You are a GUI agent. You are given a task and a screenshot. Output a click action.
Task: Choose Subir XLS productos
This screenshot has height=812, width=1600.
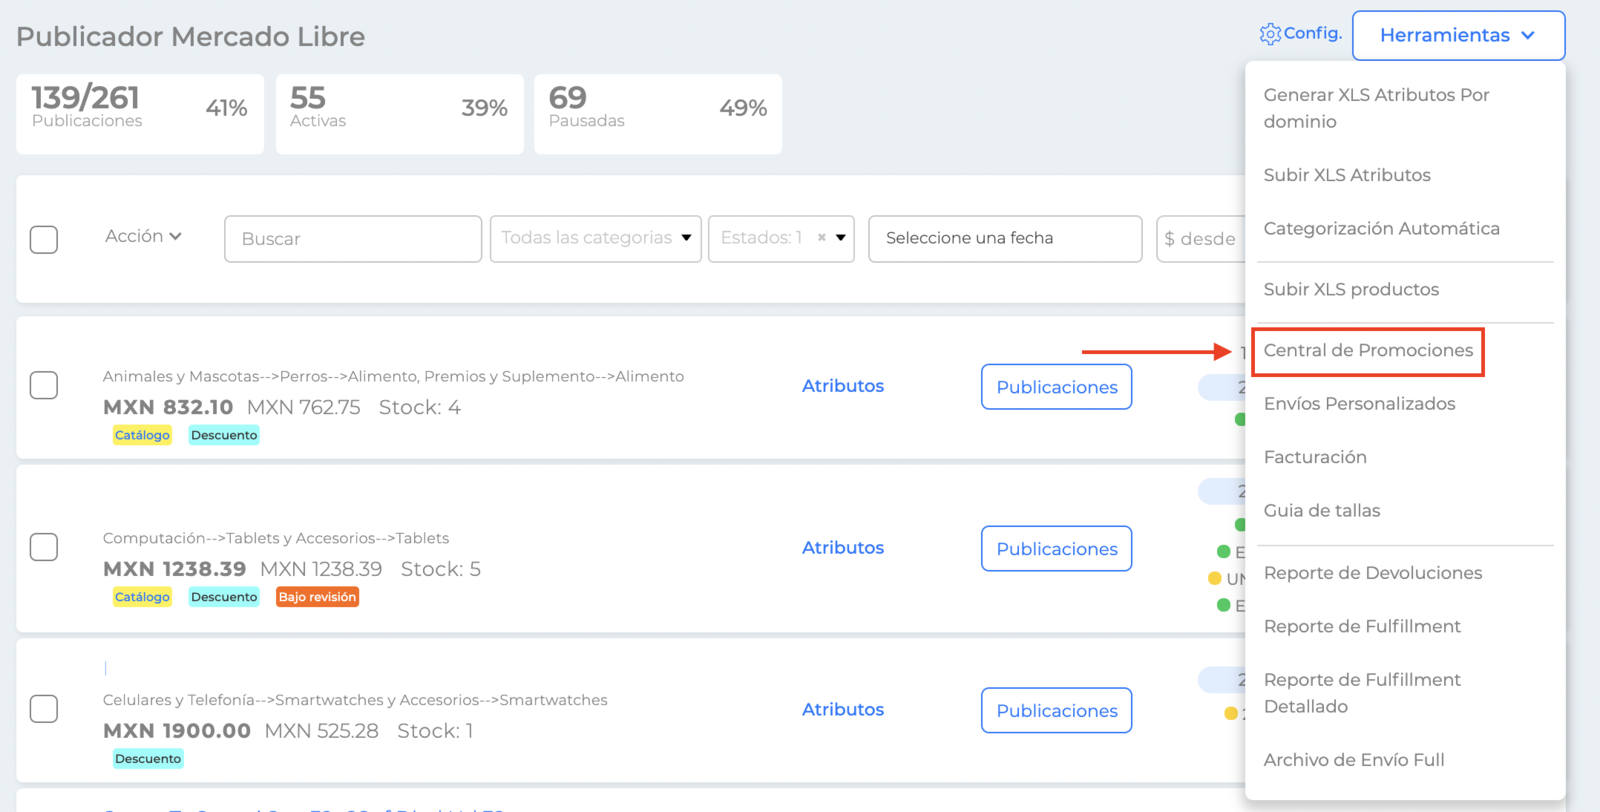click(1351, 289)
